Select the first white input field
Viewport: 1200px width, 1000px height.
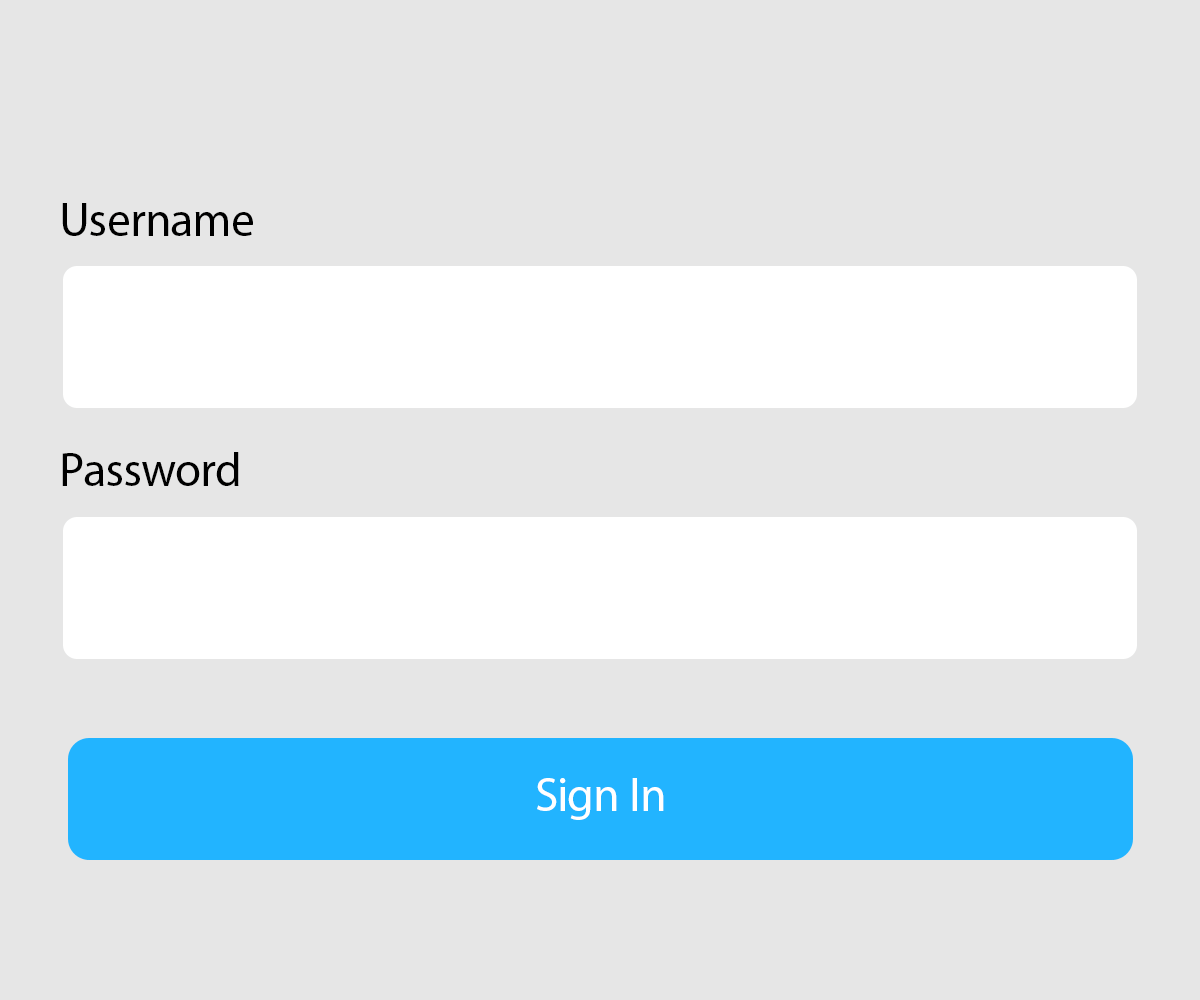pyautogui.click(x=600, y=337)
